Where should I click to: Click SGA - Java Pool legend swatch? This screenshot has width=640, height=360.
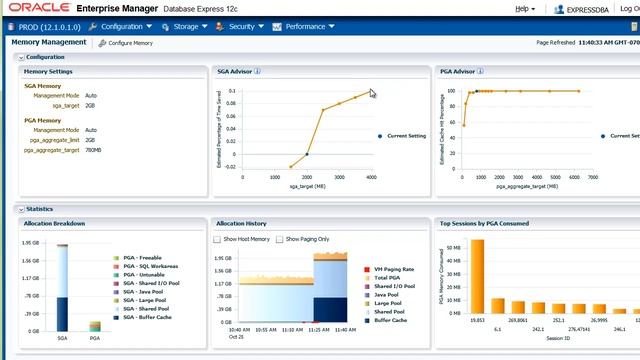click(116, 292)
